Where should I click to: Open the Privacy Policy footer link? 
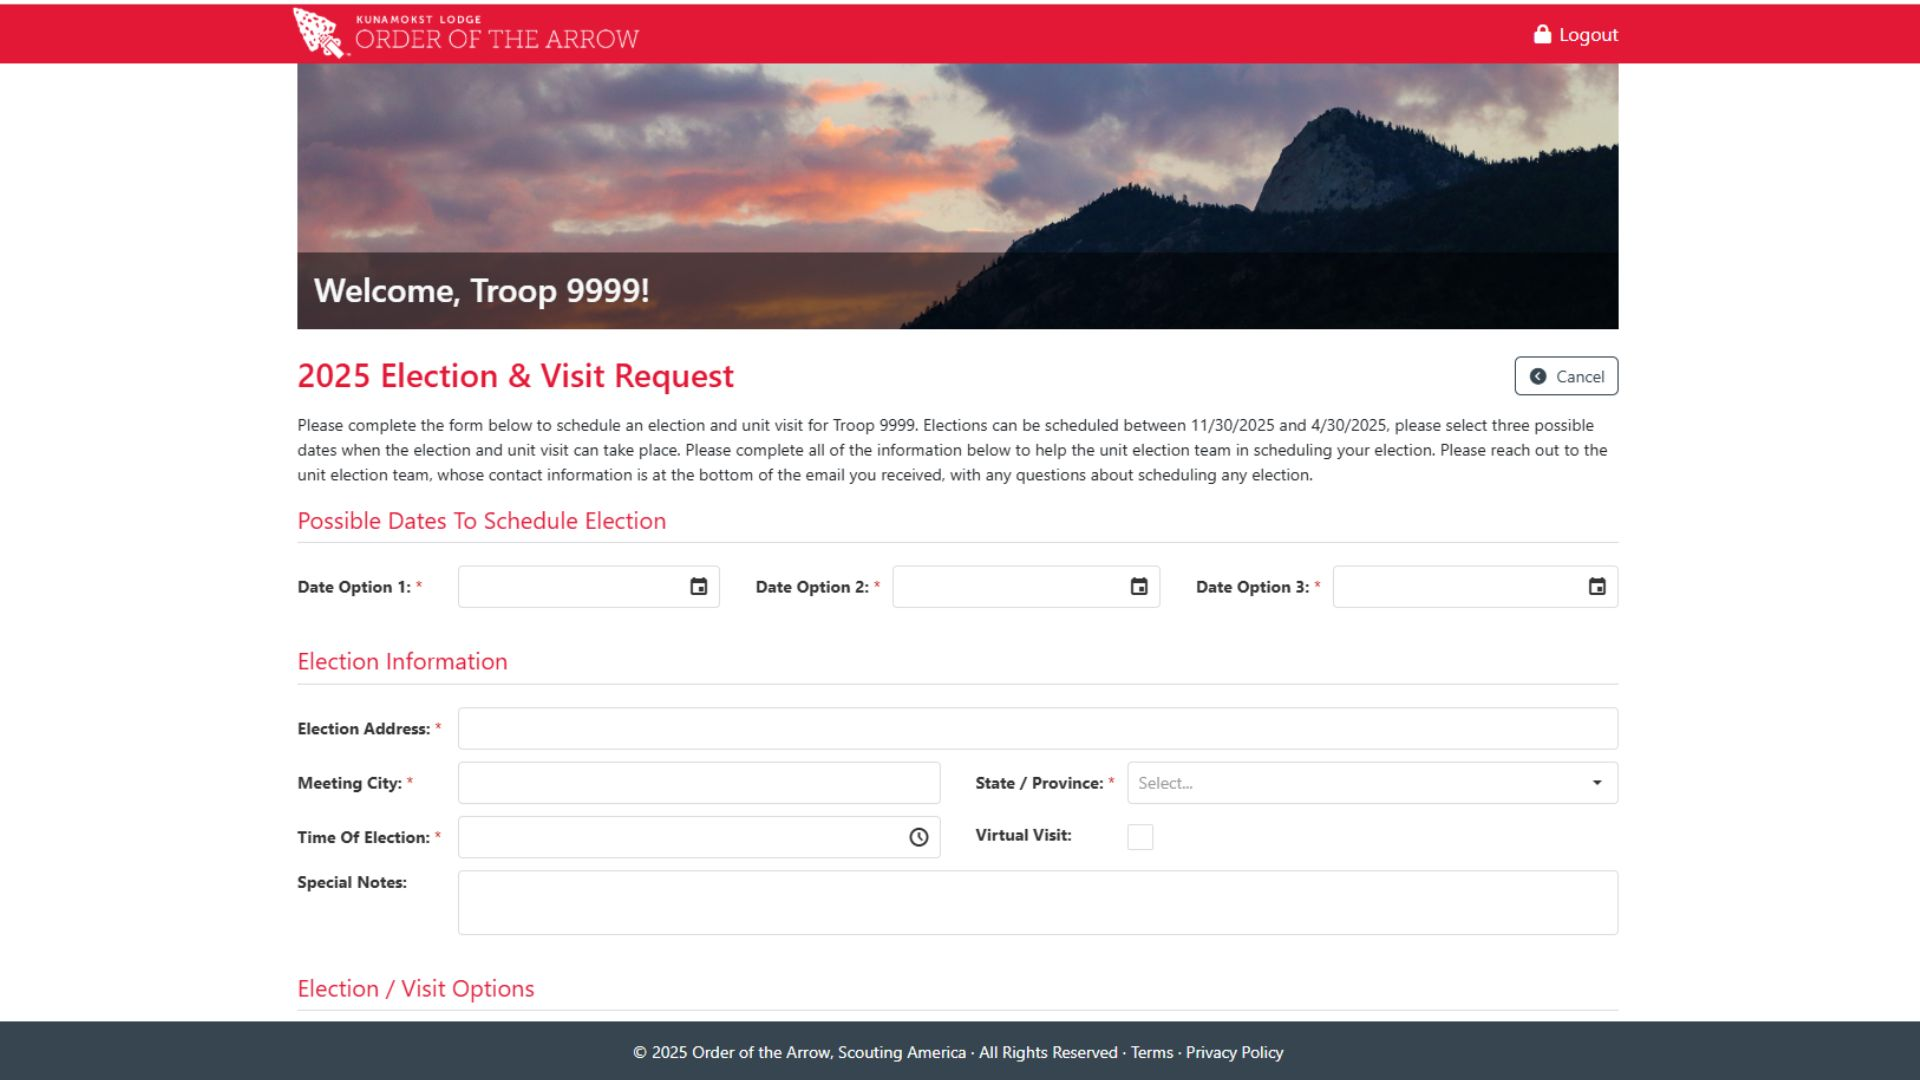click(1234, 1053)
